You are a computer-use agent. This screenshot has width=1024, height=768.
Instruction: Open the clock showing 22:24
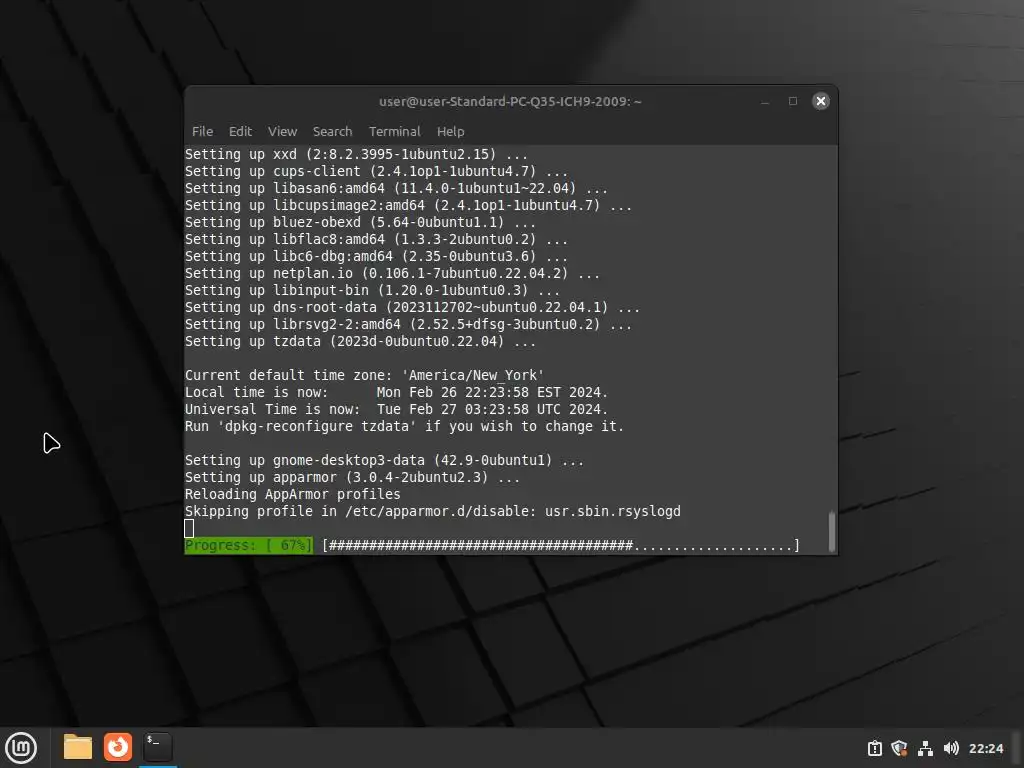pyautogui.click(x=985, y=748)
